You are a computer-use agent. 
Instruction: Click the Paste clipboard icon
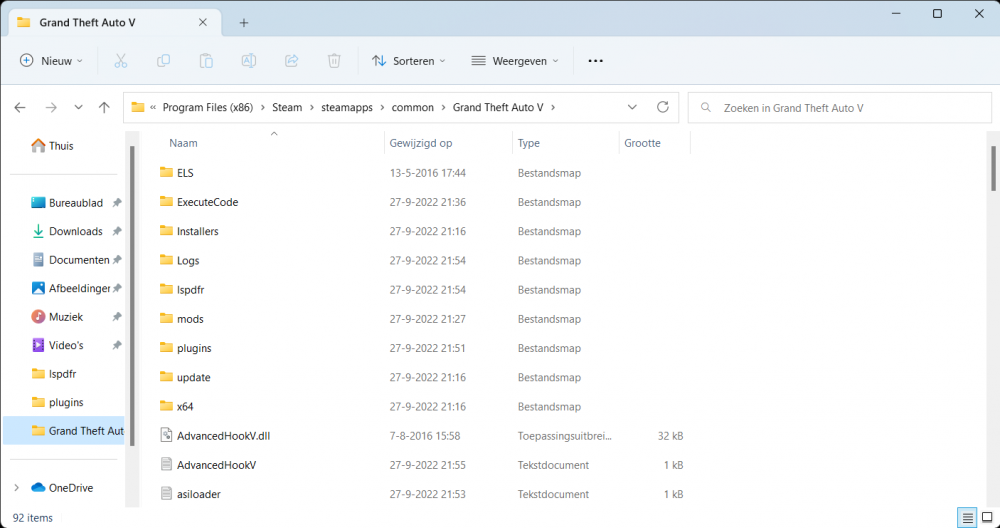coord(206,61)
